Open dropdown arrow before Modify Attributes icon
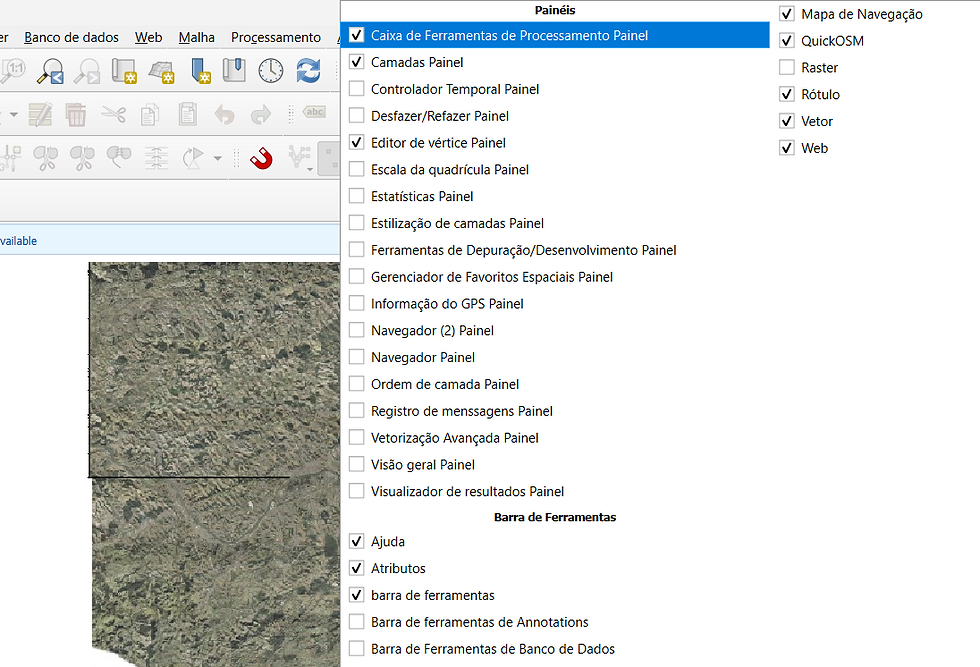 14,115
